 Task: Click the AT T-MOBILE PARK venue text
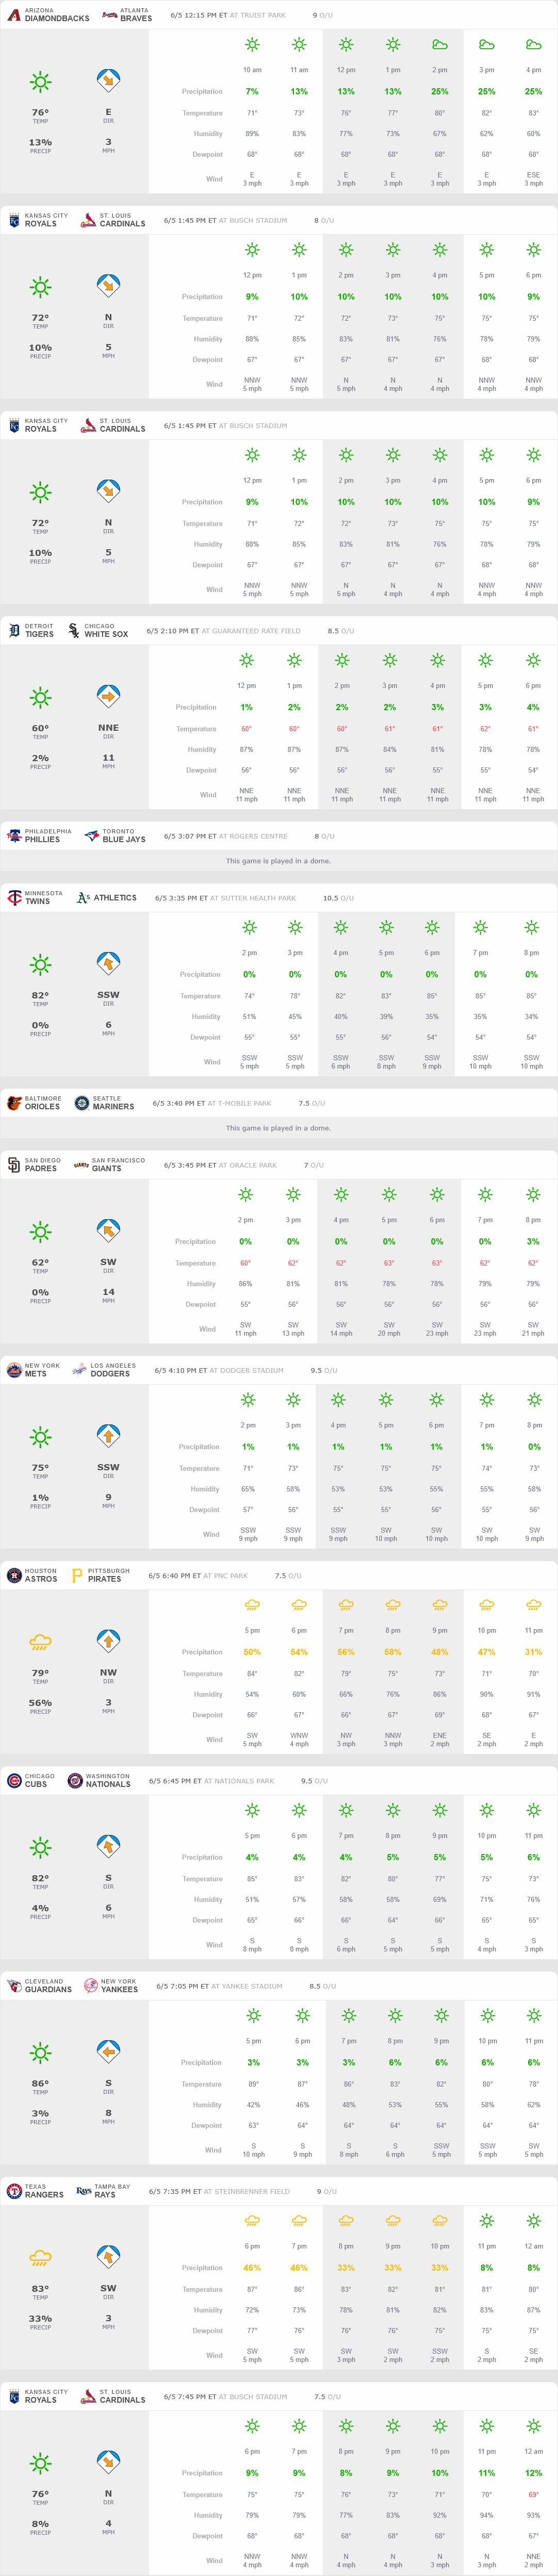(240, 1103)
